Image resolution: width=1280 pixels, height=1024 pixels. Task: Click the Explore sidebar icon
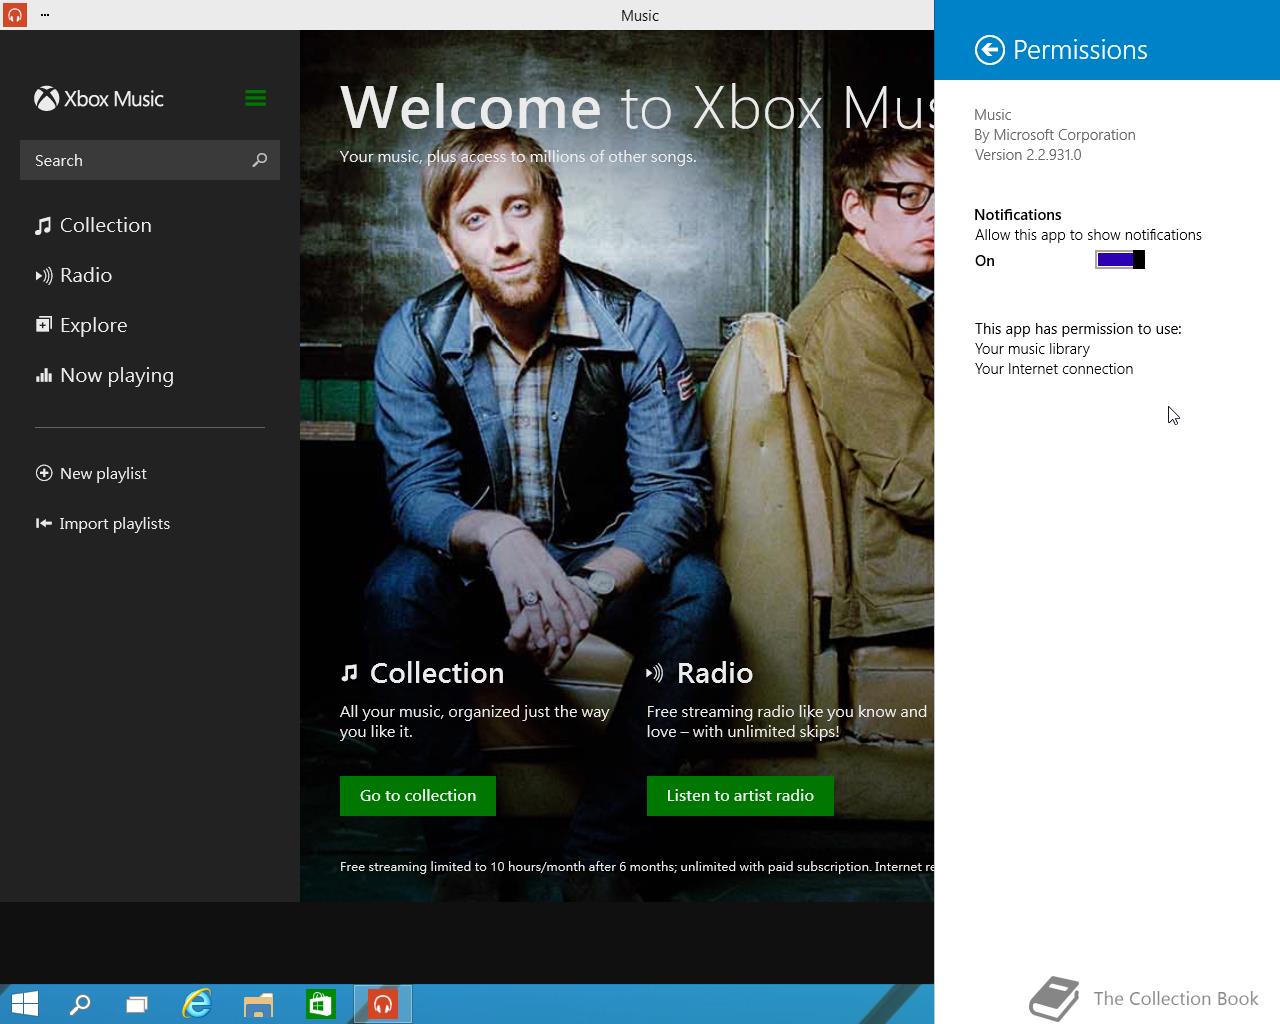click(x=43, y=324)
